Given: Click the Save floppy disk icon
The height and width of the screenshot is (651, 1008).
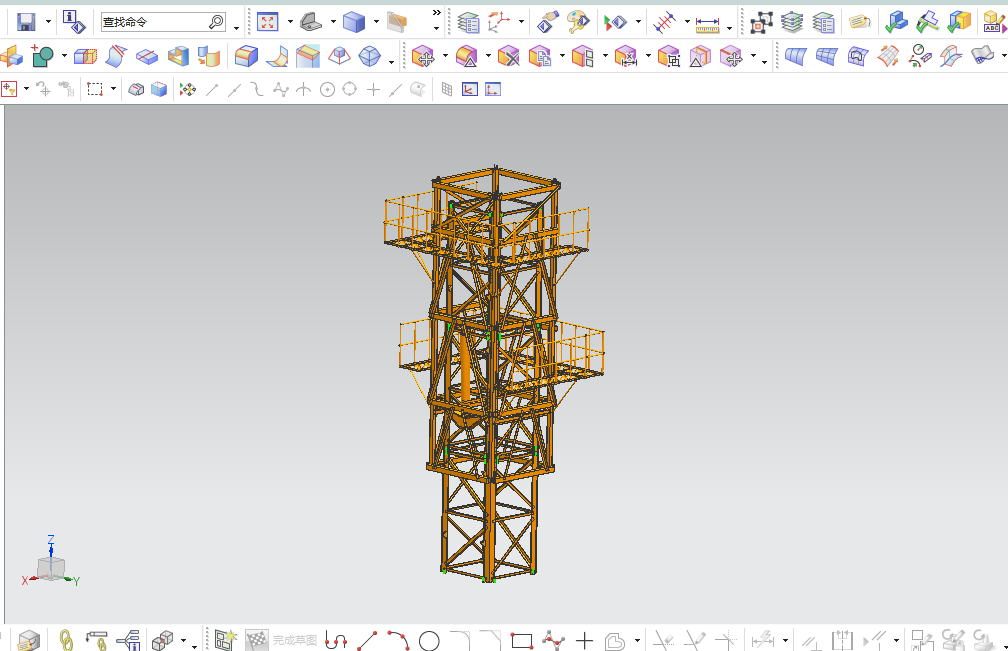Looking at the screenshot, I should coord(26,22).
